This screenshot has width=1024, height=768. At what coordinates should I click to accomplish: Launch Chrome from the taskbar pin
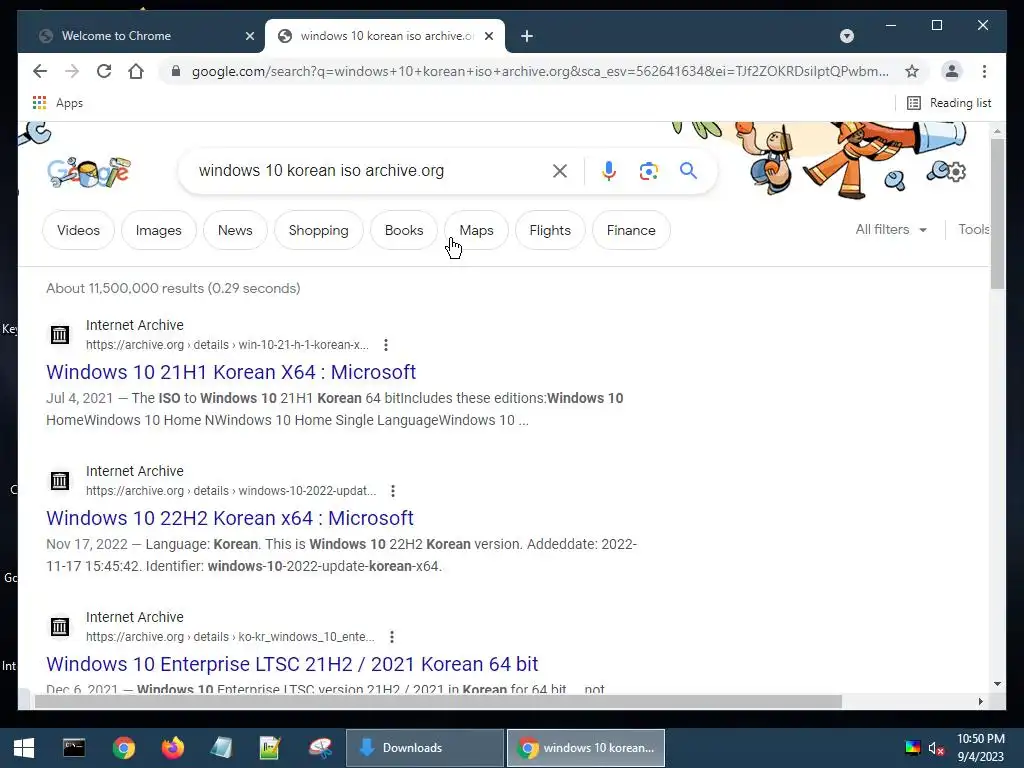(123, 748)
